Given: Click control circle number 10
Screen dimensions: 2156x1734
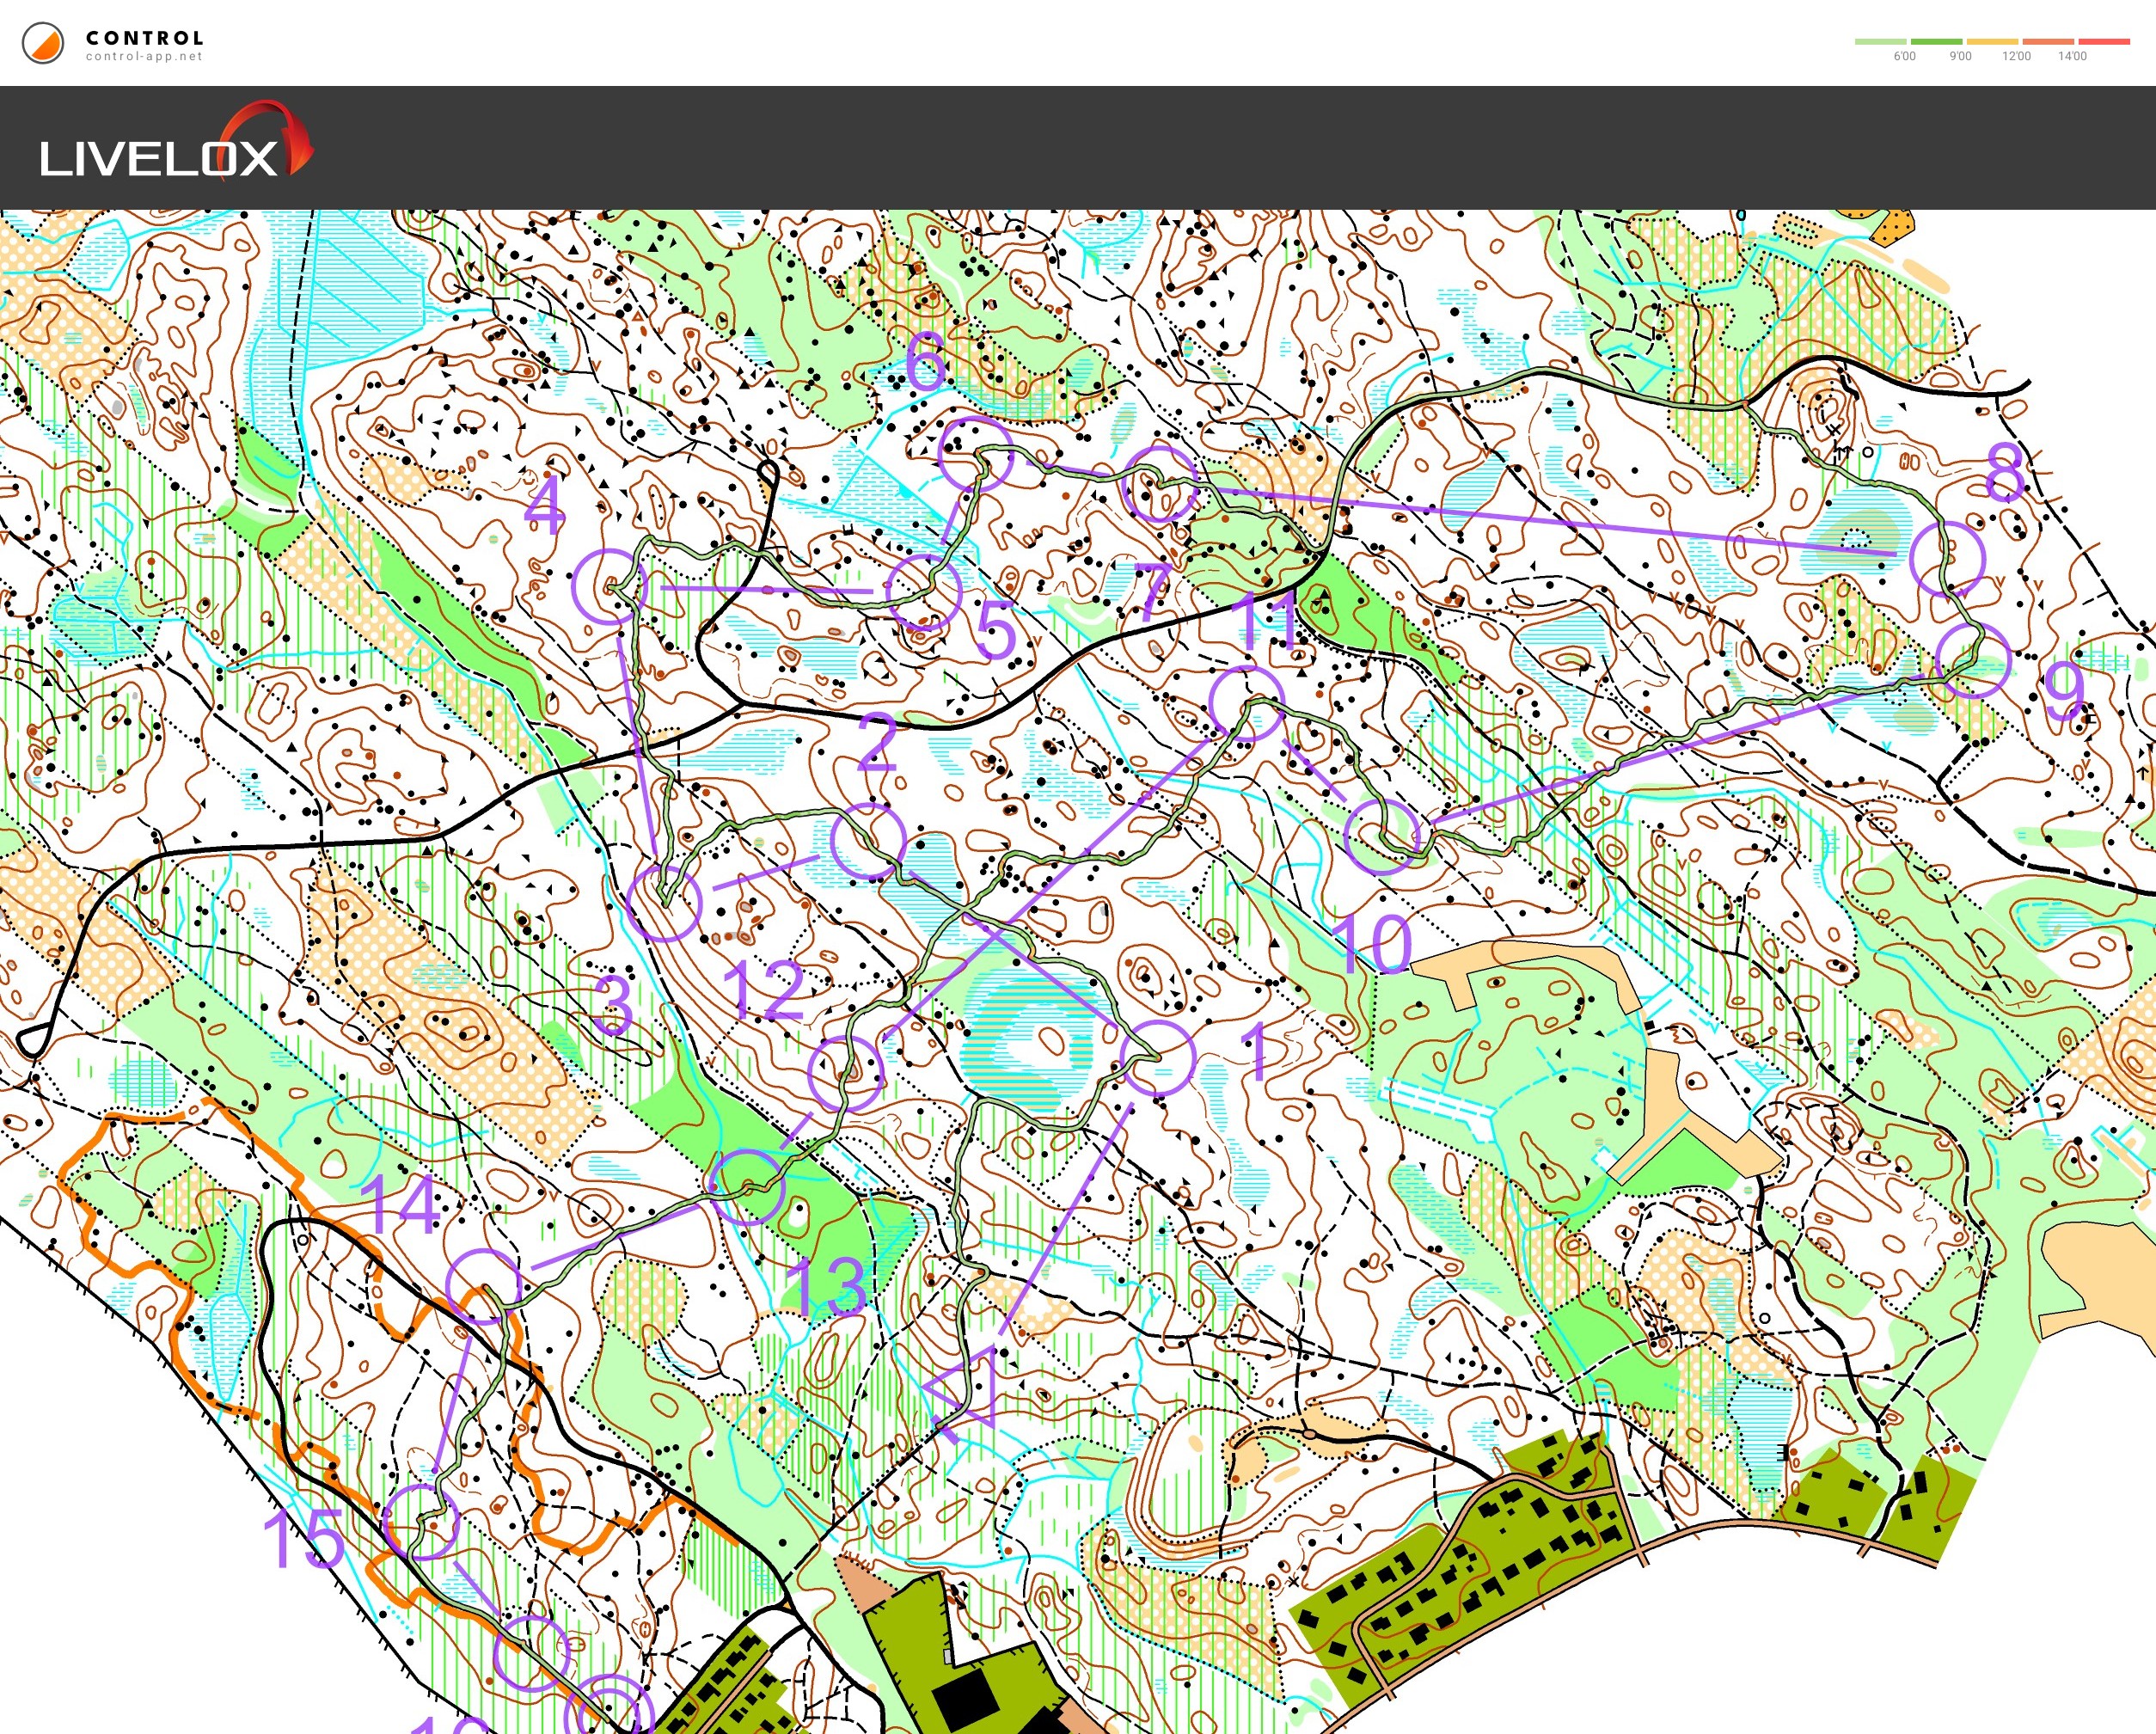Looking at the screenshot, I should click(x=1383, y=836).
